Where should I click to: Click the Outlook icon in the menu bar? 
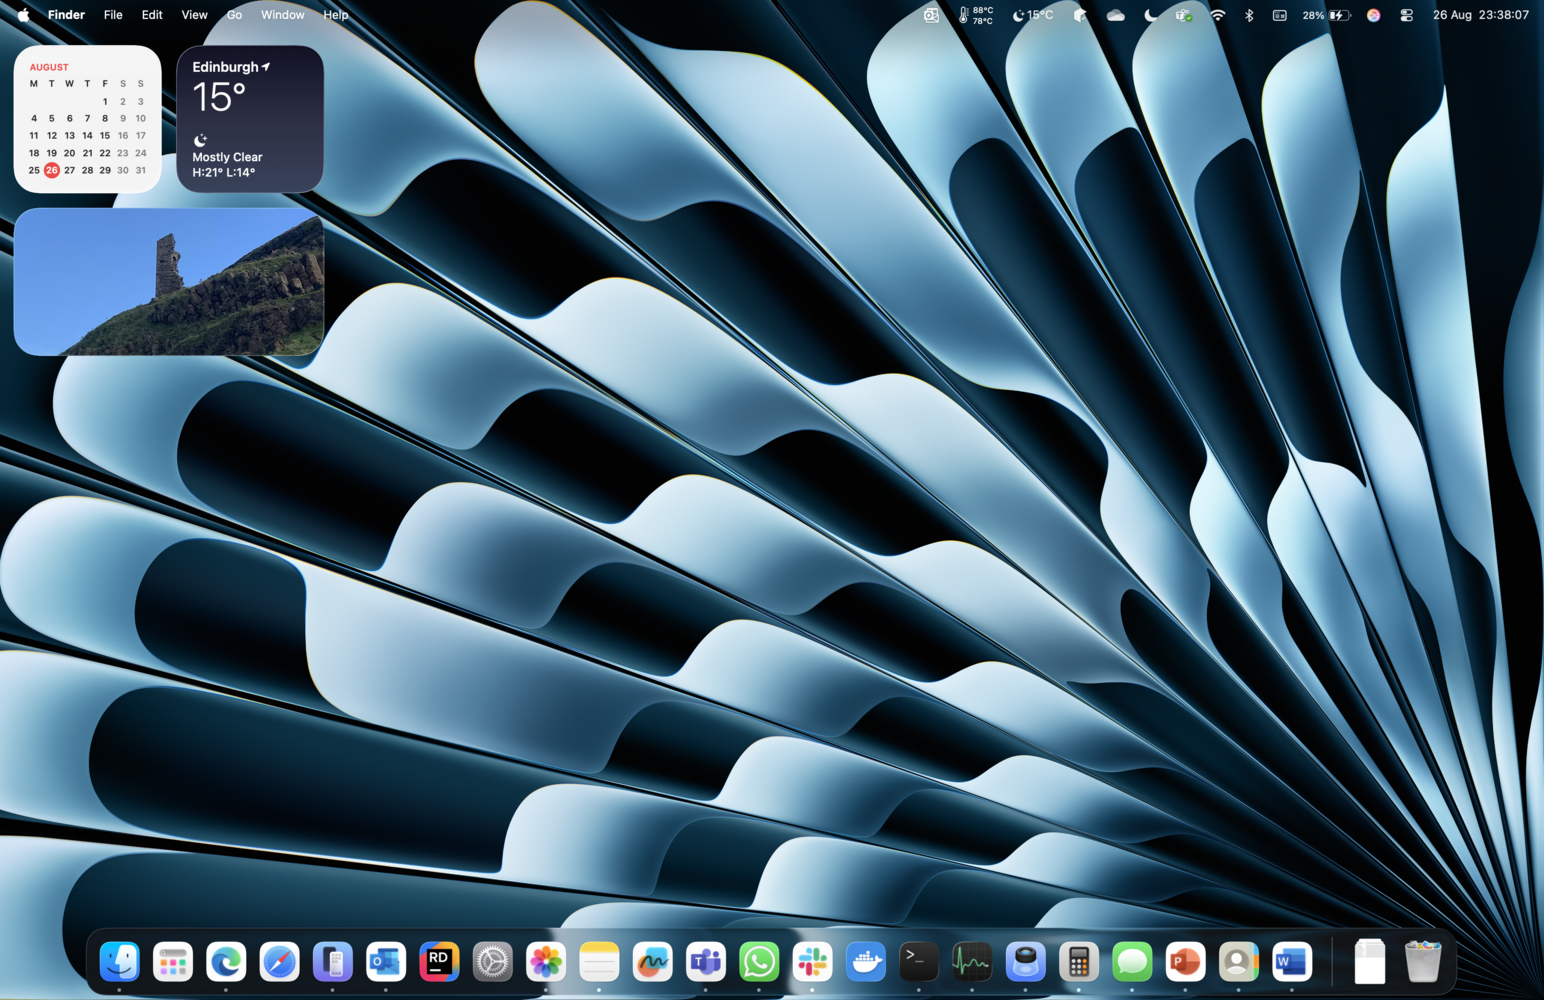931,15
